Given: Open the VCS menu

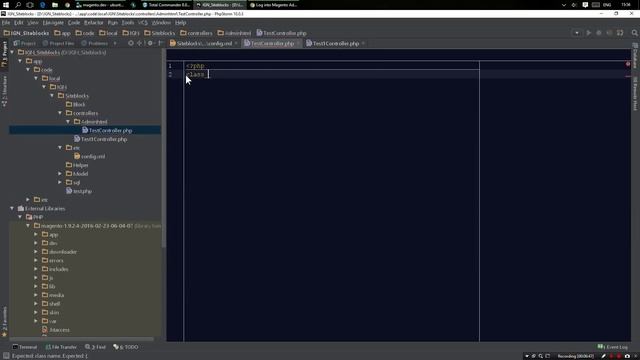Looking at the screenshot, I should tap(142, 23).
